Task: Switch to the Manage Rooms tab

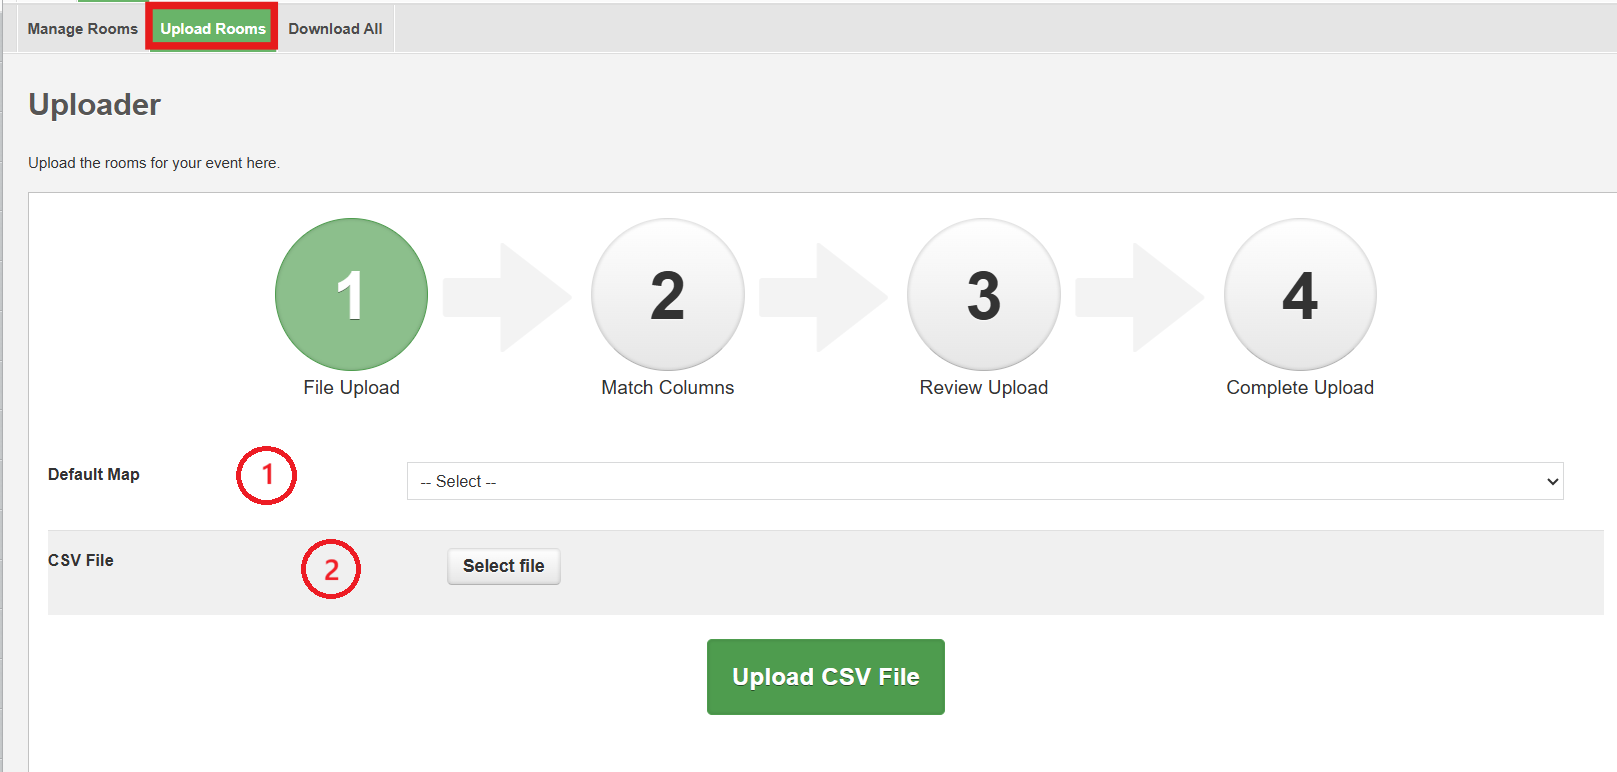Action: 82,29
